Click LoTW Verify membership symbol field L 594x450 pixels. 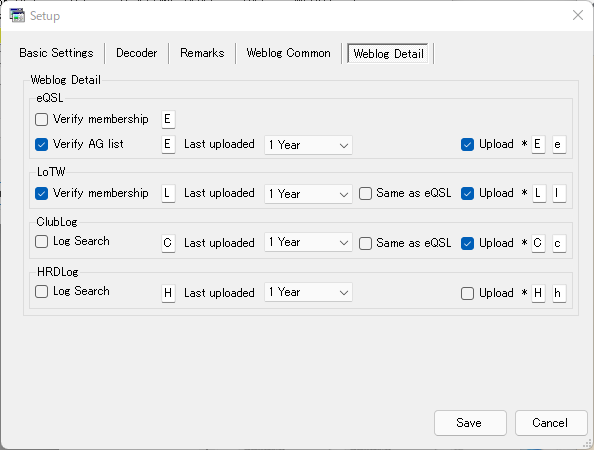(x=168, y=193)
